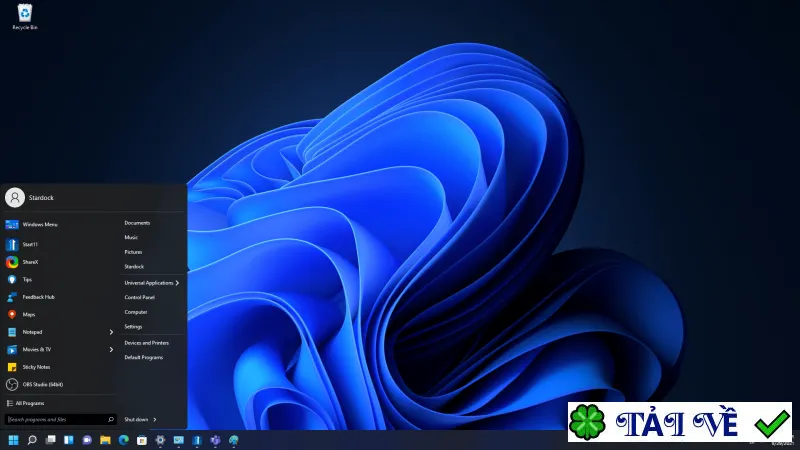Open the Shut down options arrow
This screenshot has width=800, height=450.
[x=155, y=419]
